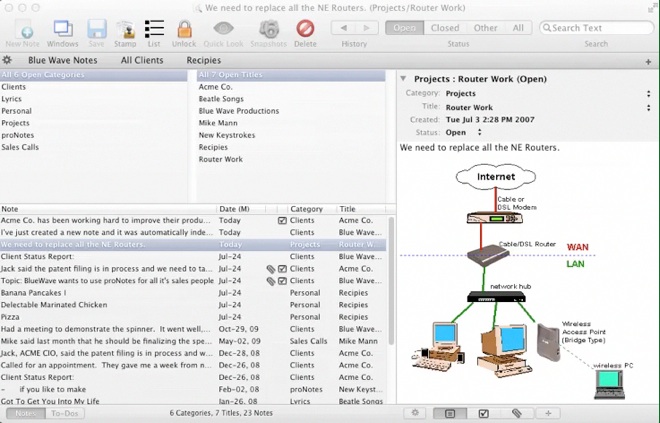Open Recipies bookmark
The width and height of the screenshot is (660, 423).
click(x=204, y=60)
